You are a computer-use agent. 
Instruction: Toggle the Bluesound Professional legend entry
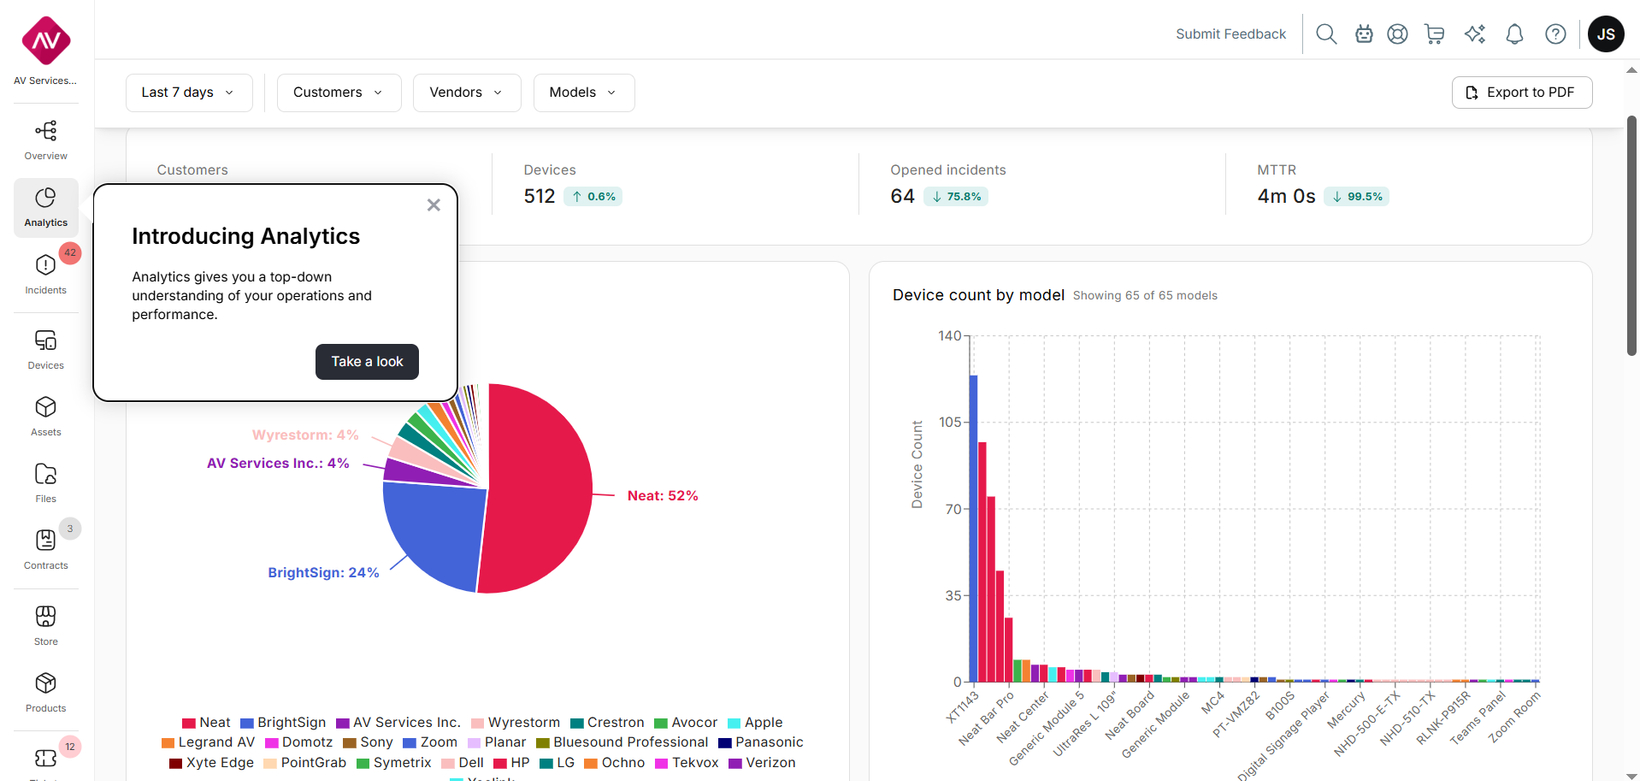(622, 743)
